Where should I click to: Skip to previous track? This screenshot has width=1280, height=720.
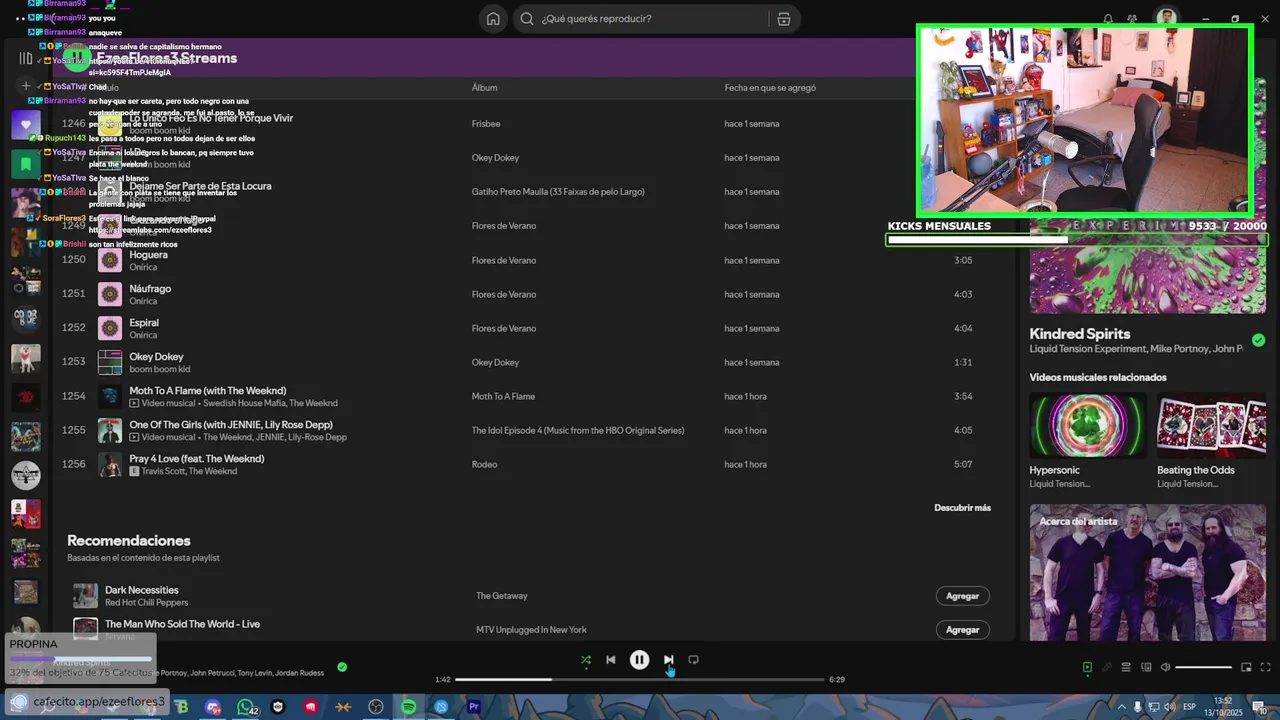(x=611, y=660)
